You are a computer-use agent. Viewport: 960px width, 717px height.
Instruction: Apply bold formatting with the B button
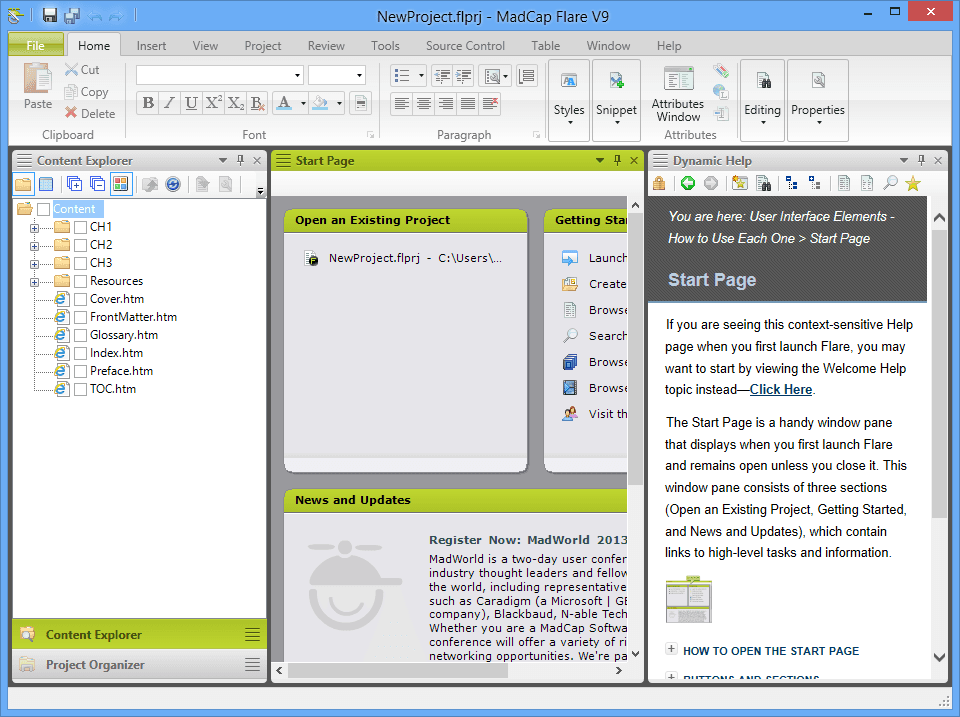pos(148,103)
